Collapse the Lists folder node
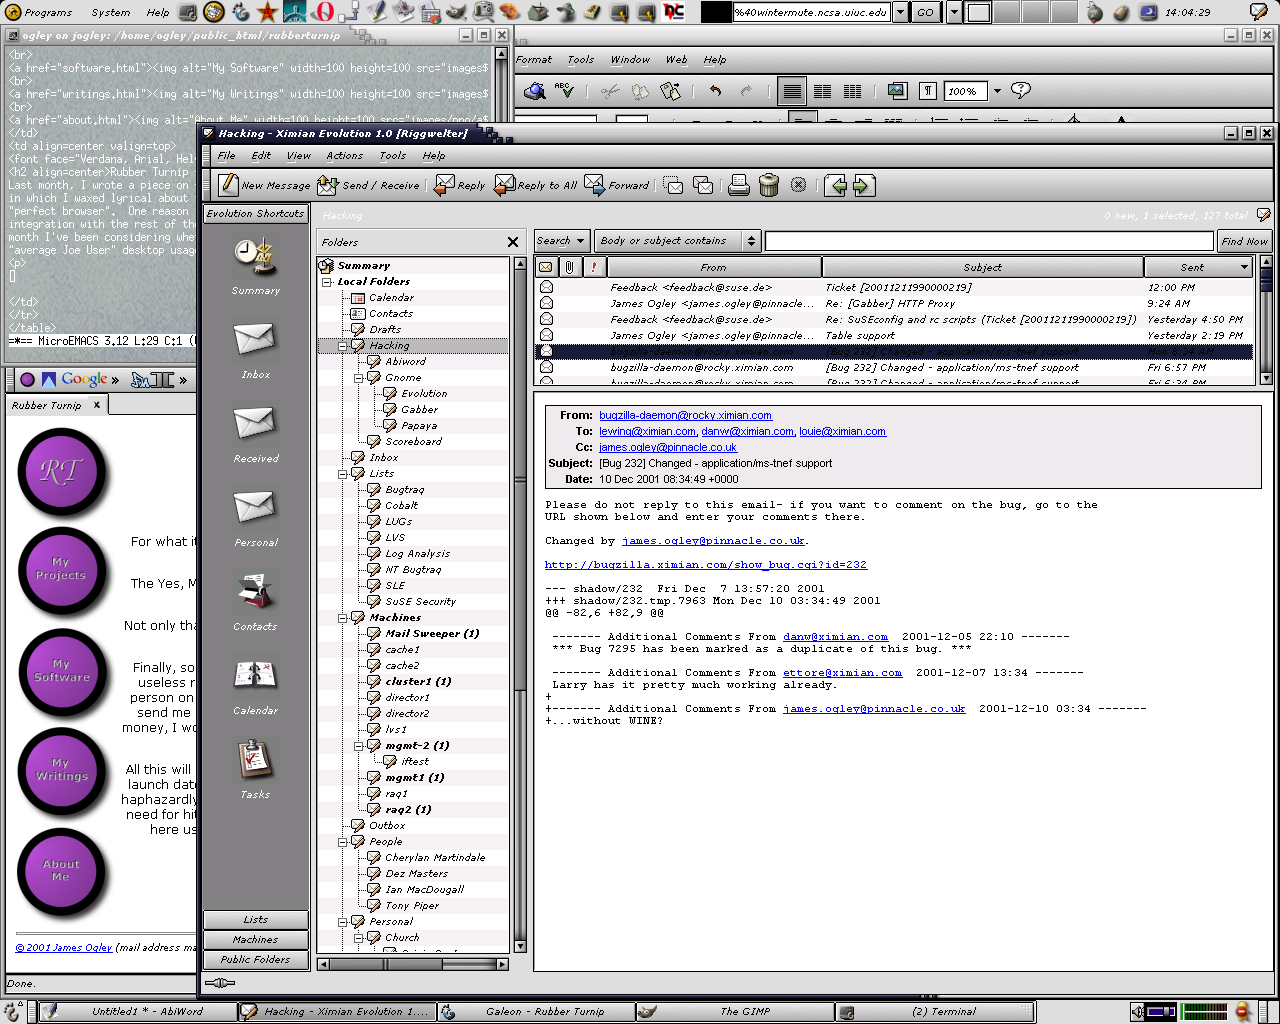Image resolution: width=1280 pixels, height=1024 pixels. (x=343, y=474)
